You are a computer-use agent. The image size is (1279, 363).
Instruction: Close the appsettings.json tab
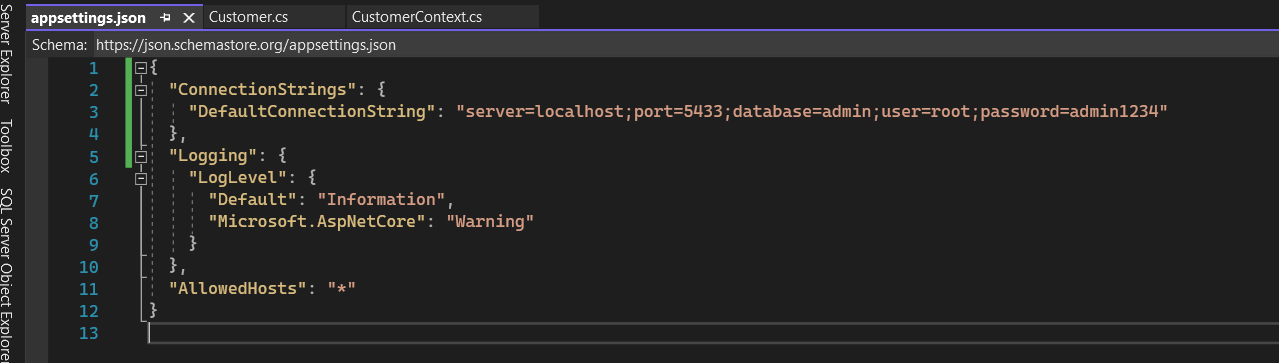click(188, 18)
